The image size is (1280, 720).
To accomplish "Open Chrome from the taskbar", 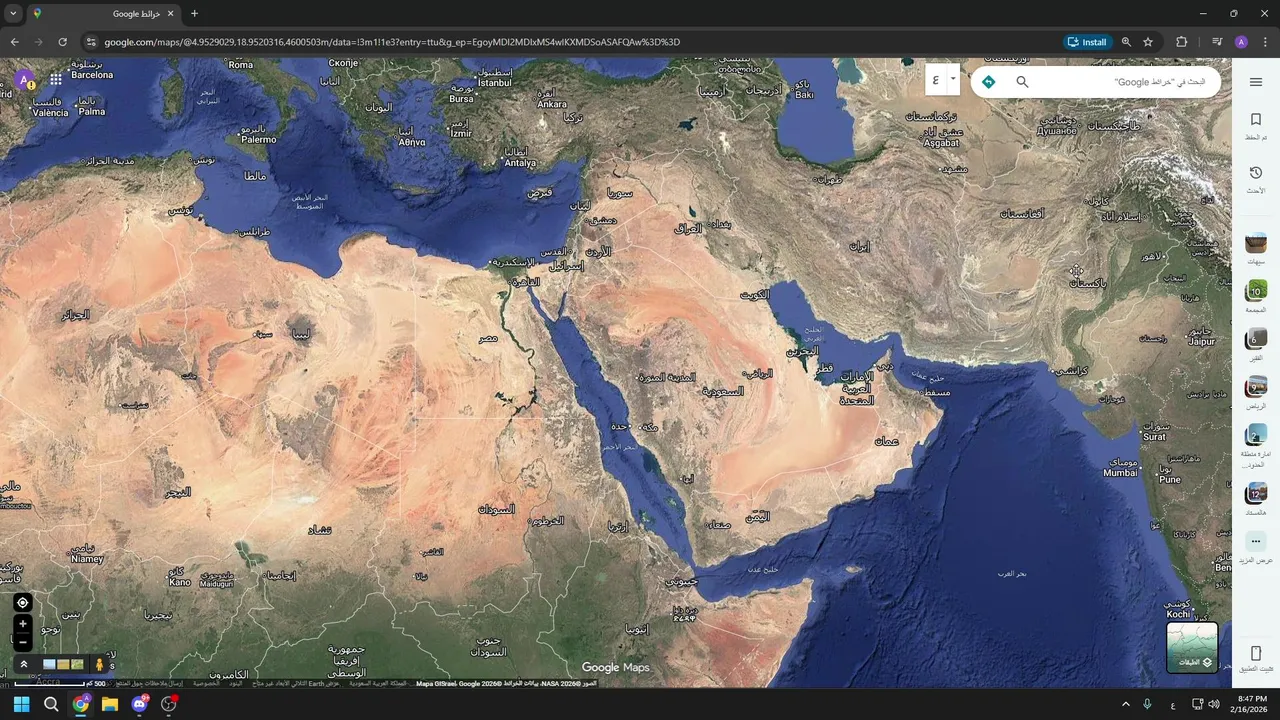I will [80, 704].
